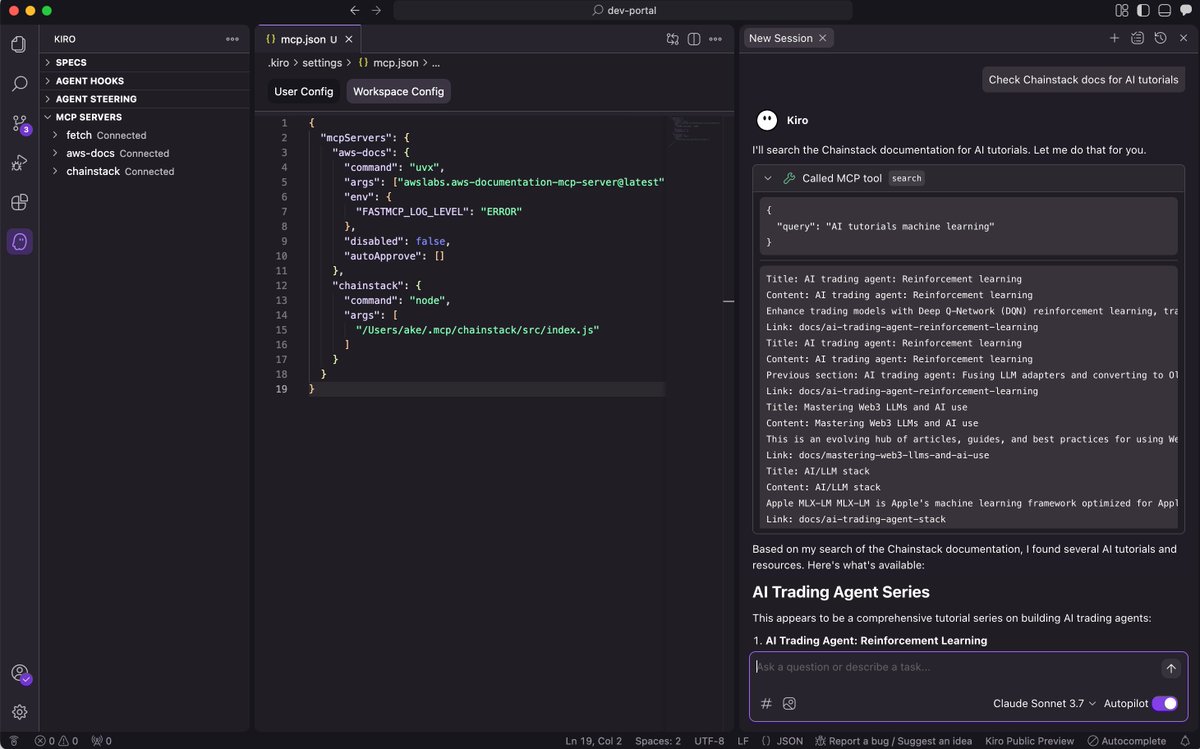
Task: Close the chat panel
Action: click(x=1183, y=38)
